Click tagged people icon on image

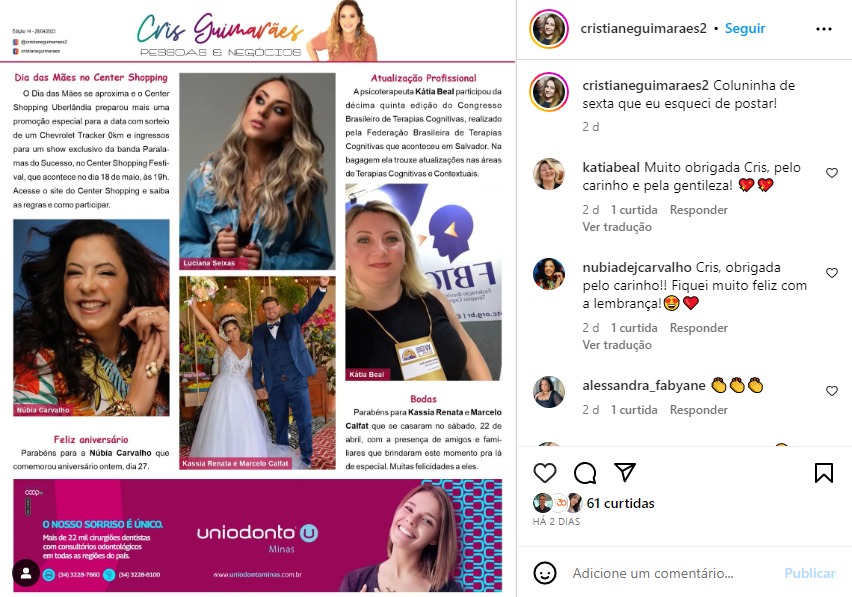[x=26, y=573]
